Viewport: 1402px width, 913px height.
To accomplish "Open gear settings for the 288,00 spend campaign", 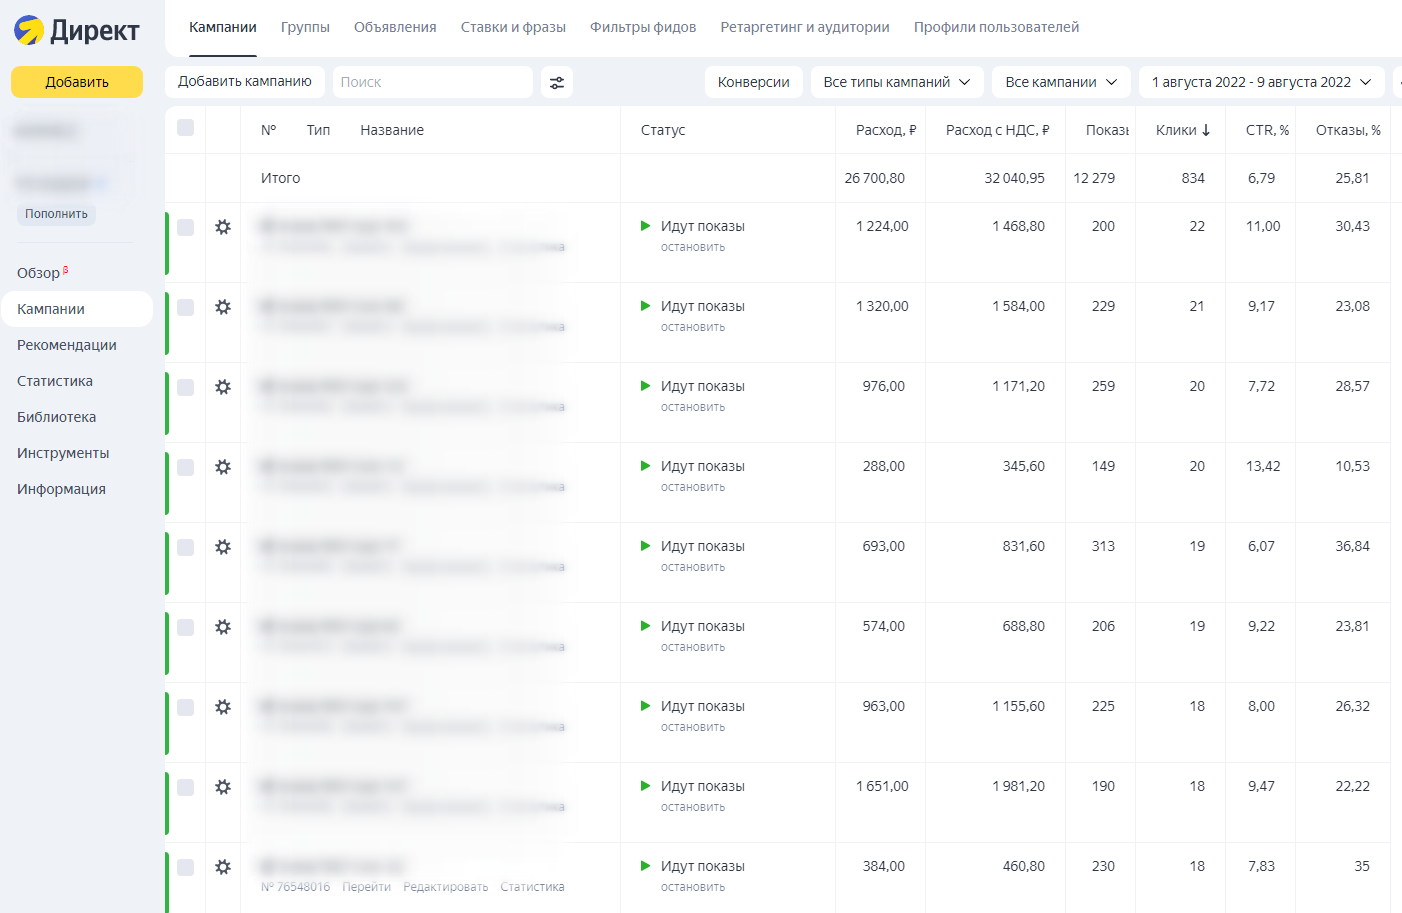I will coord(223,467).
